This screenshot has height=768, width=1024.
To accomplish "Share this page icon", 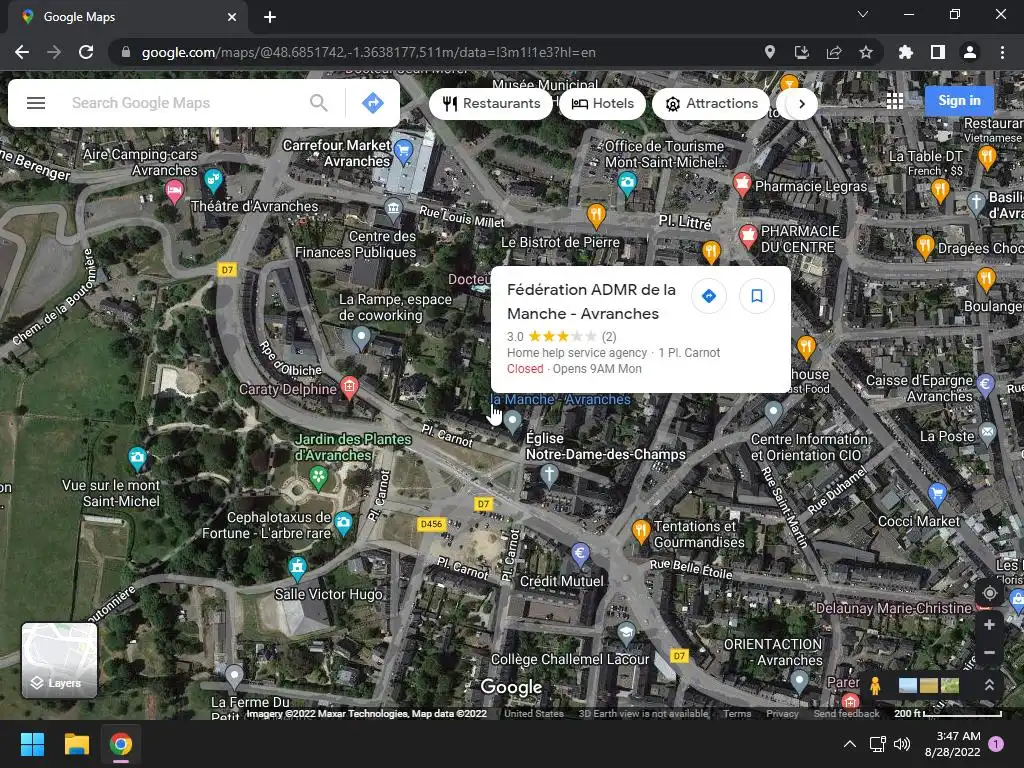I will pos(834,52).
